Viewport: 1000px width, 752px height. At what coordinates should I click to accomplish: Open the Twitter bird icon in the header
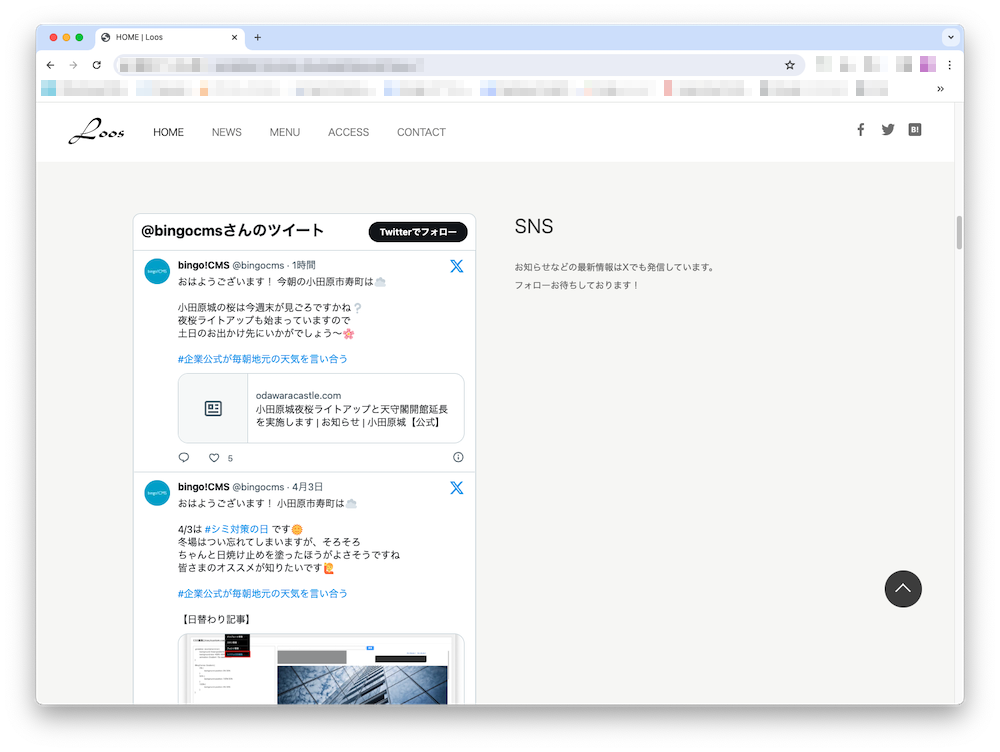coord(888,129)
